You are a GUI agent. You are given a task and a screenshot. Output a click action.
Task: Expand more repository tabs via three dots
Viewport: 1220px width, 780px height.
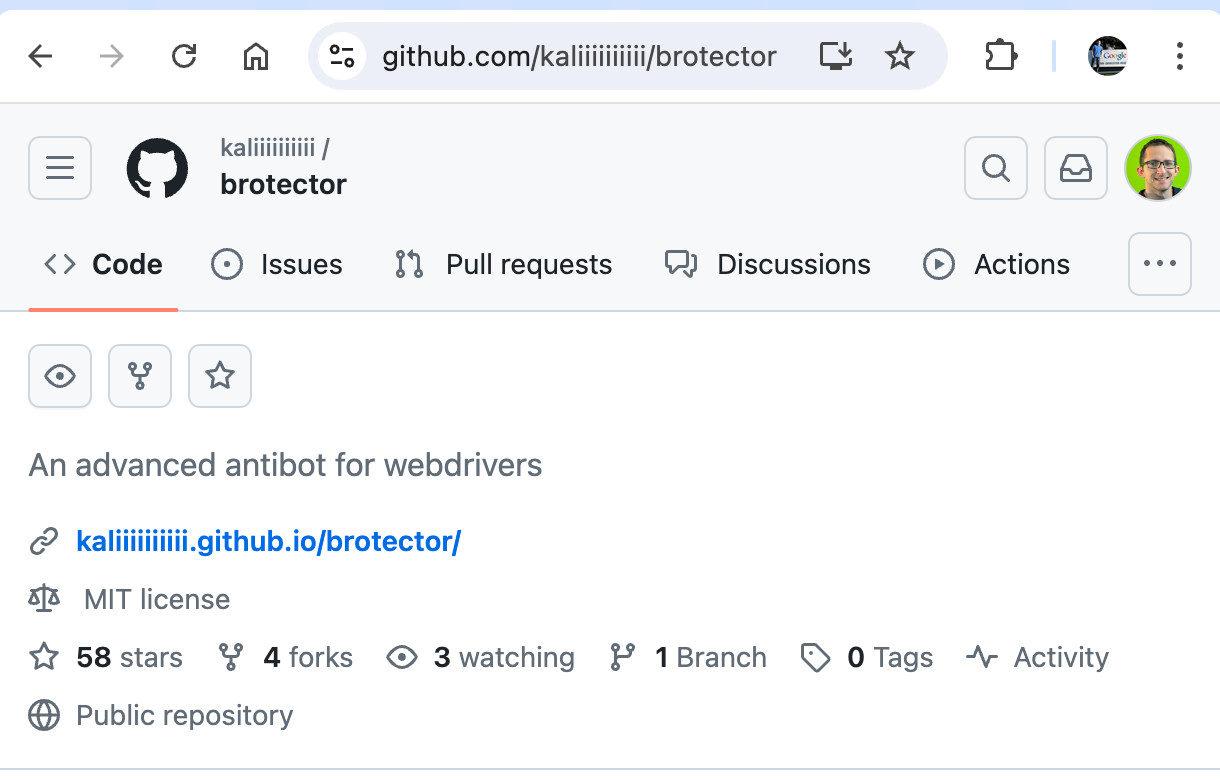tap(1160, 264)
